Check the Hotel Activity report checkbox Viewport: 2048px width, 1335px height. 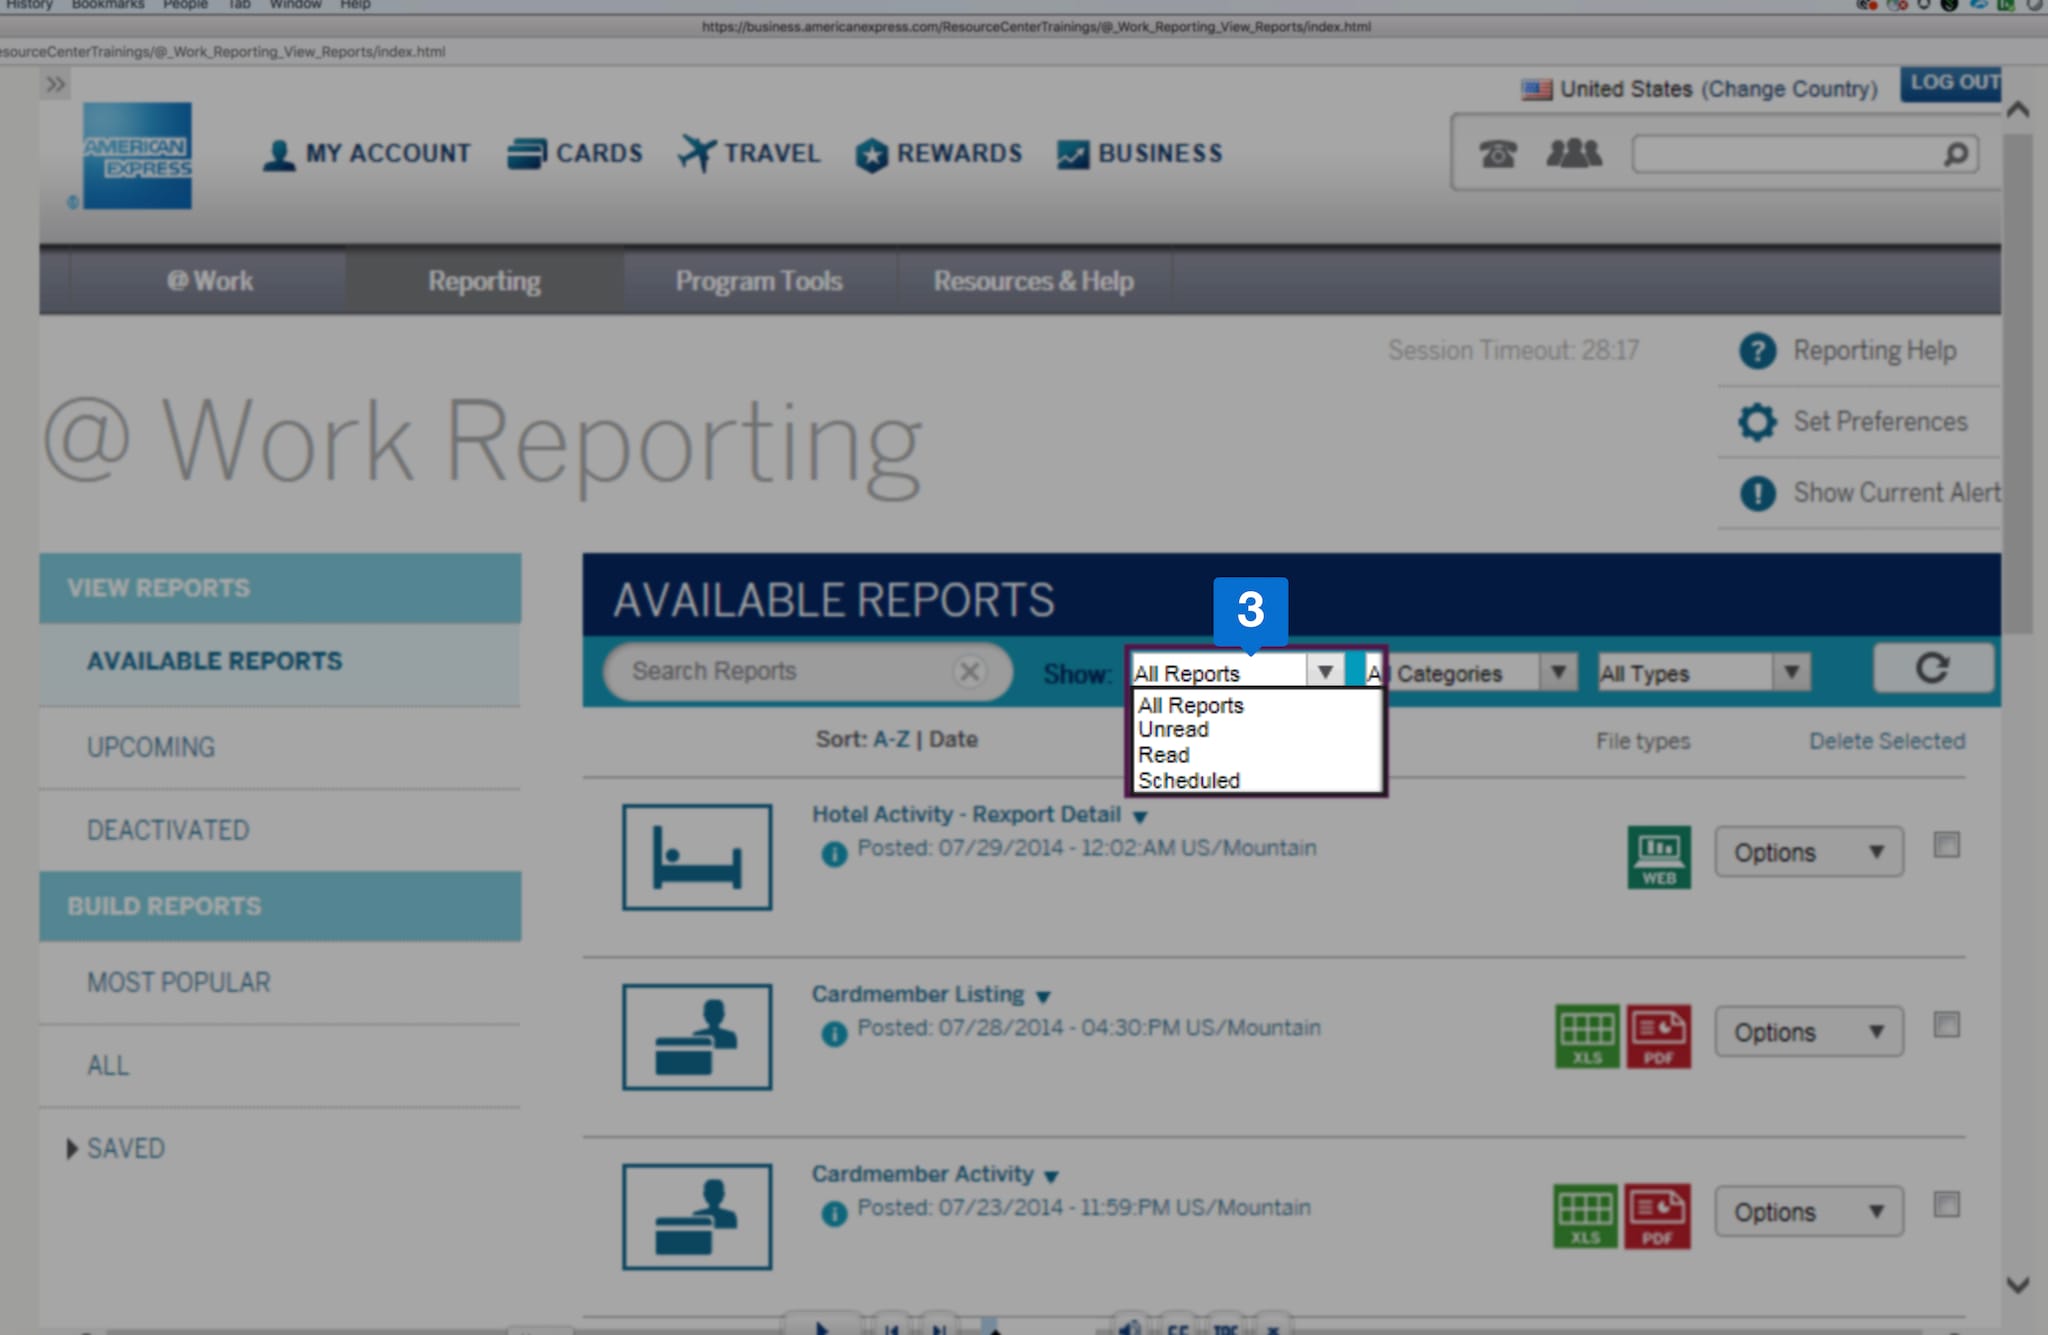click(x=1946, y=846)
